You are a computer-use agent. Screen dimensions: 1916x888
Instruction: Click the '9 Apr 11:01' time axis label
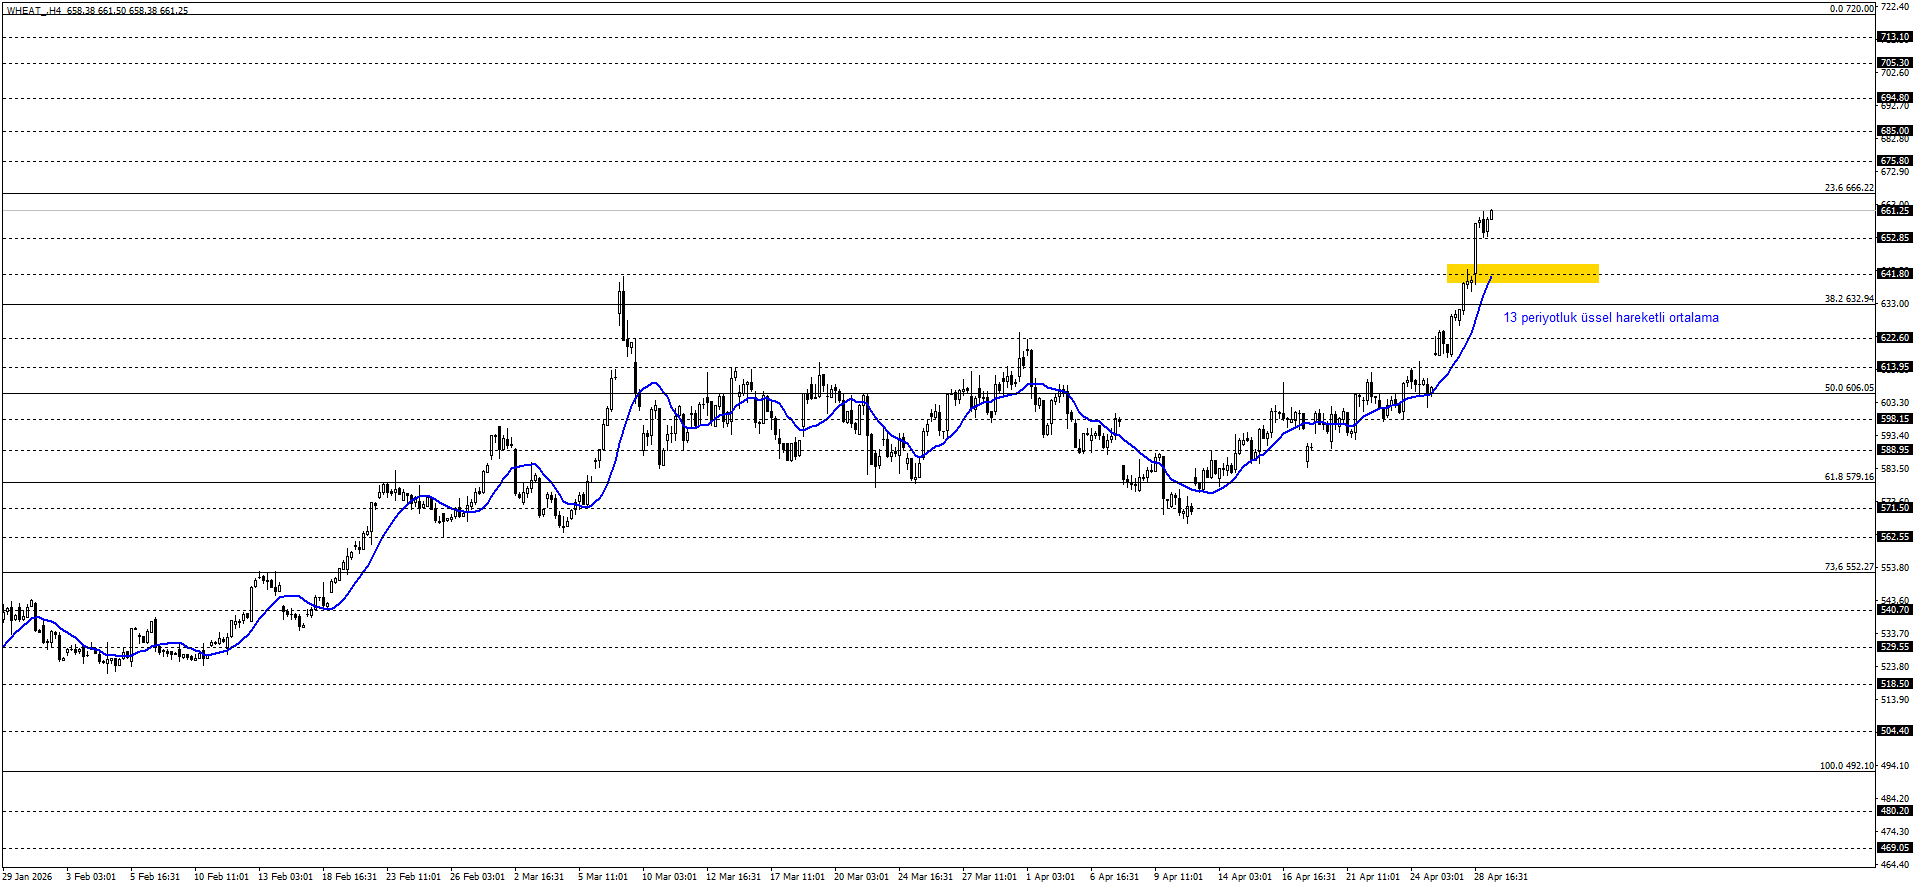1179,877
